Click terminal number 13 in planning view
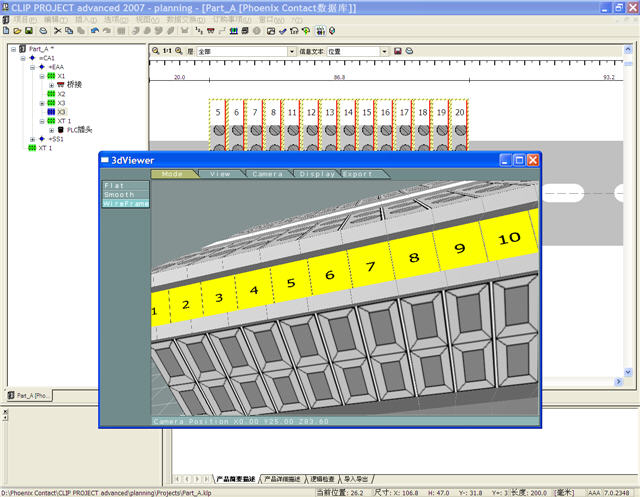The width and height of the screenshot is (640, 497). click(330, 112)
